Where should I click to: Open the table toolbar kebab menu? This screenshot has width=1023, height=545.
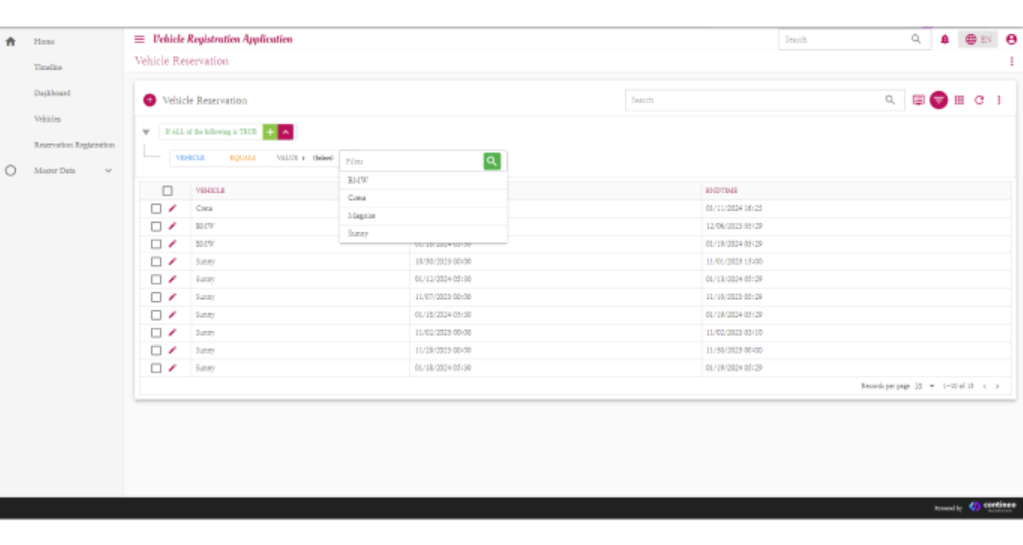point(999,100)
